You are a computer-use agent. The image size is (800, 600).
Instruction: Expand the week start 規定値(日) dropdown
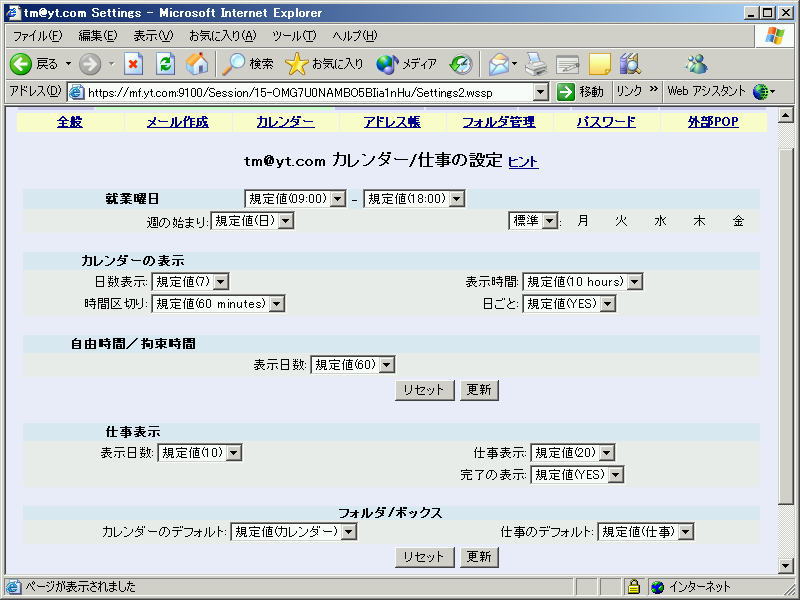click(252, 221)
